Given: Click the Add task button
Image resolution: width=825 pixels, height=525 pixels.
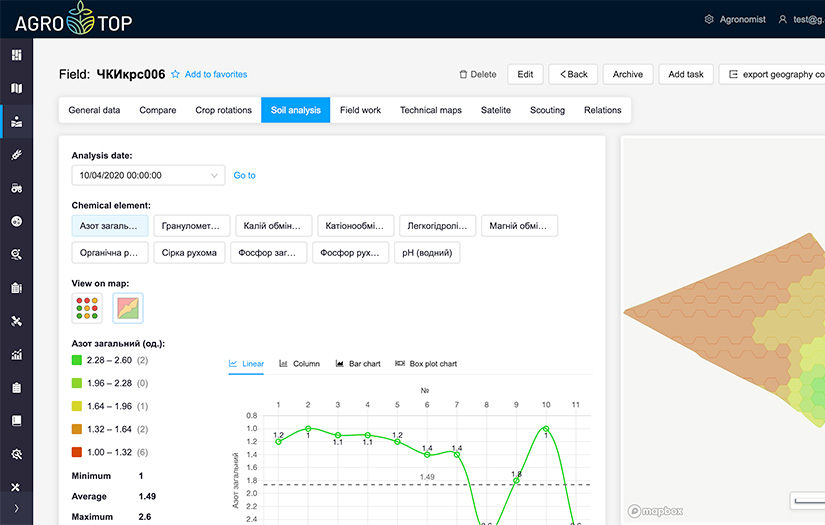Looking at the screenshot, I should (x=686, y=74).
